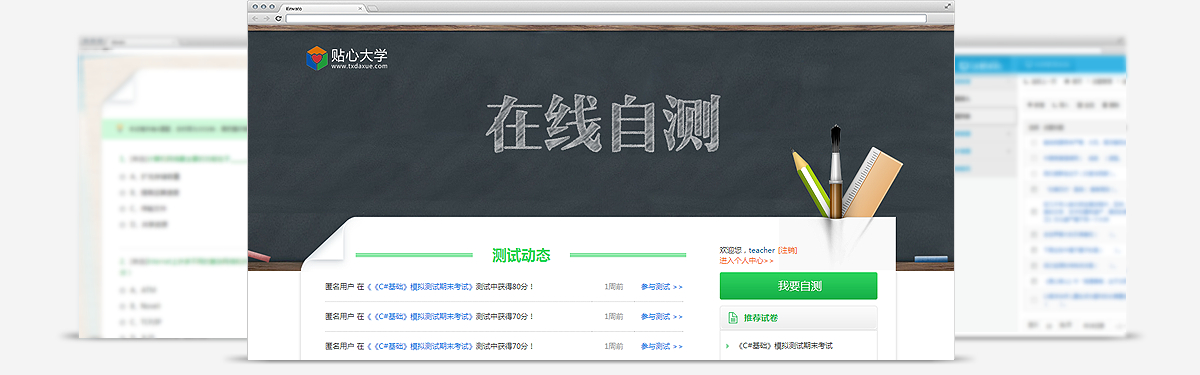The image size is (1200, 375).
Task: Click 参与测试 link in the 80分 row
Action: point(661,287)
